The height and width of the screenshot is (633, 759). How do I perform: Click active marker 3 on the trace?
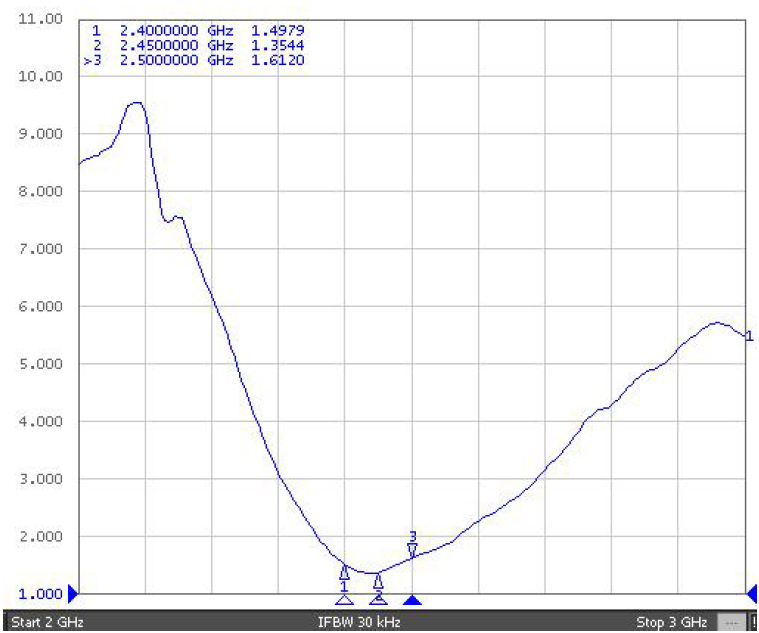(x=412, y=550)
